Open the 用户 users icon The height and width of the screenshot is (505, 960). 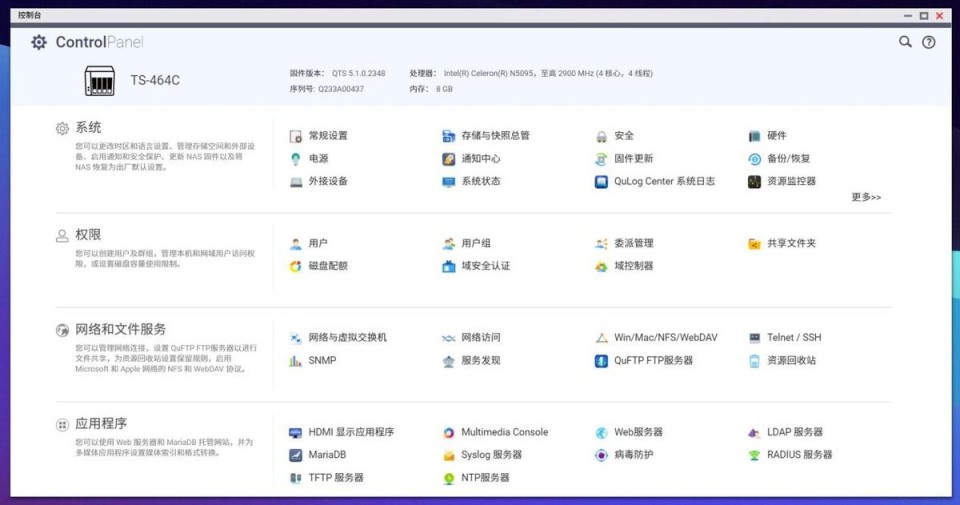coord(296,244)
